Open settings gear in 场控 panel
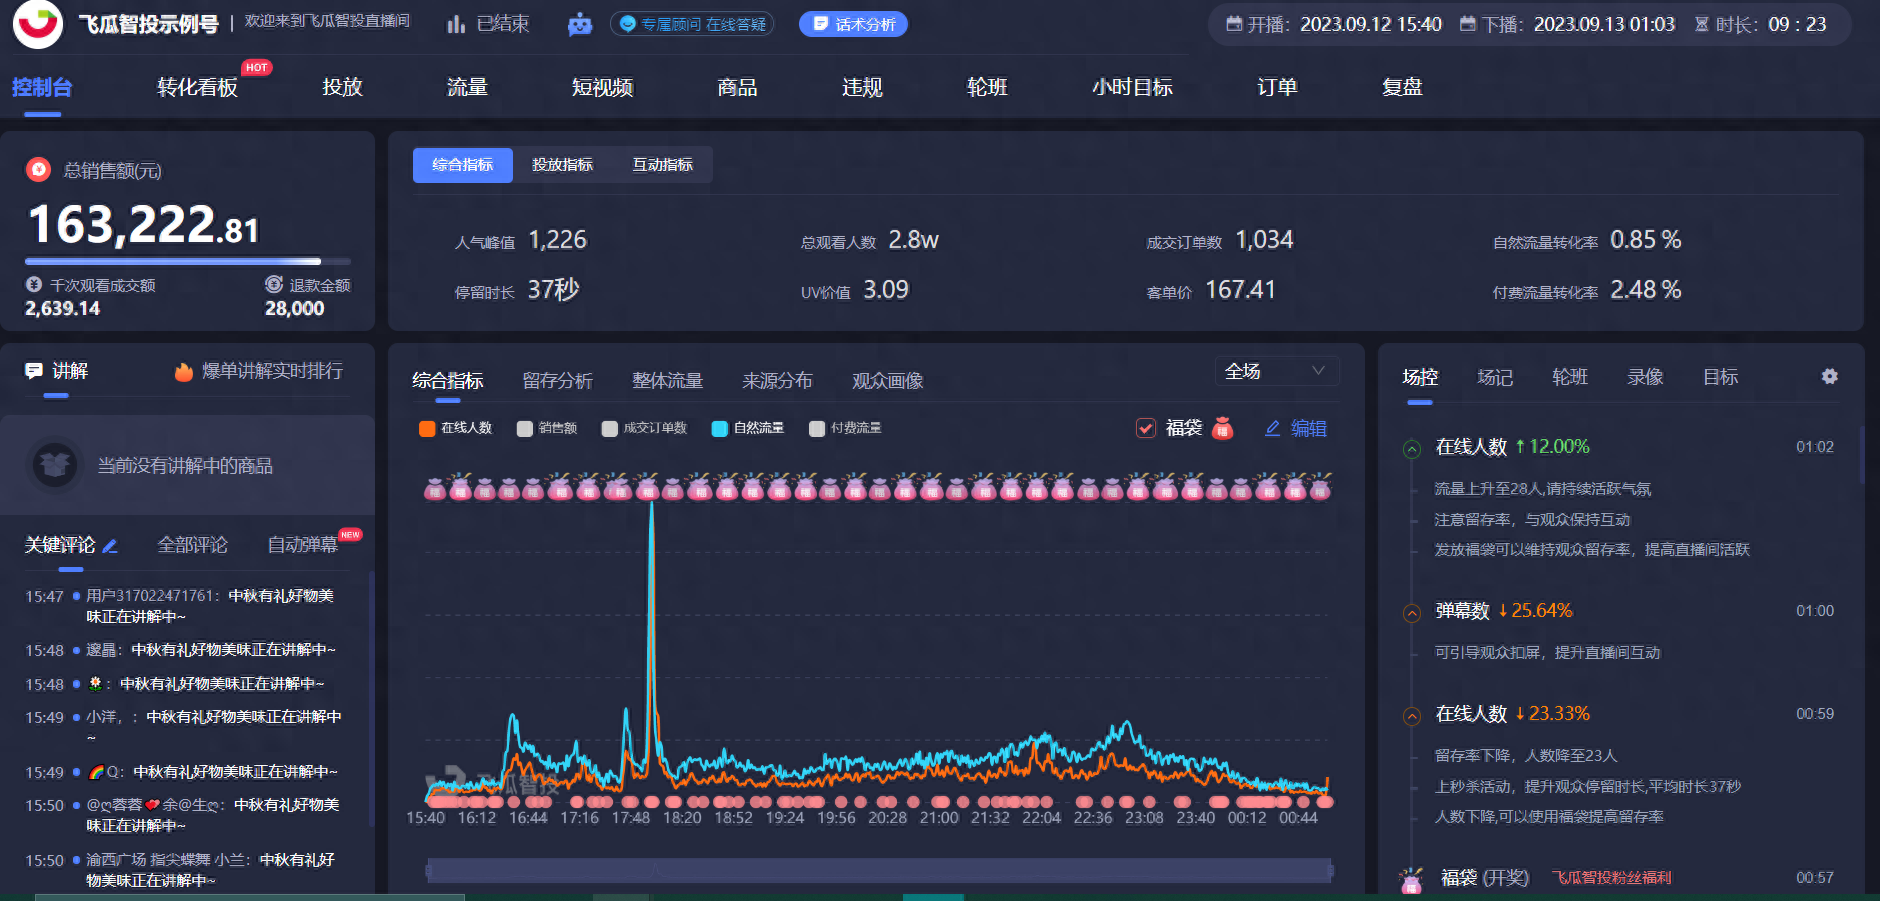This screenshot has height=901, width=1880. coord(1829,377)
